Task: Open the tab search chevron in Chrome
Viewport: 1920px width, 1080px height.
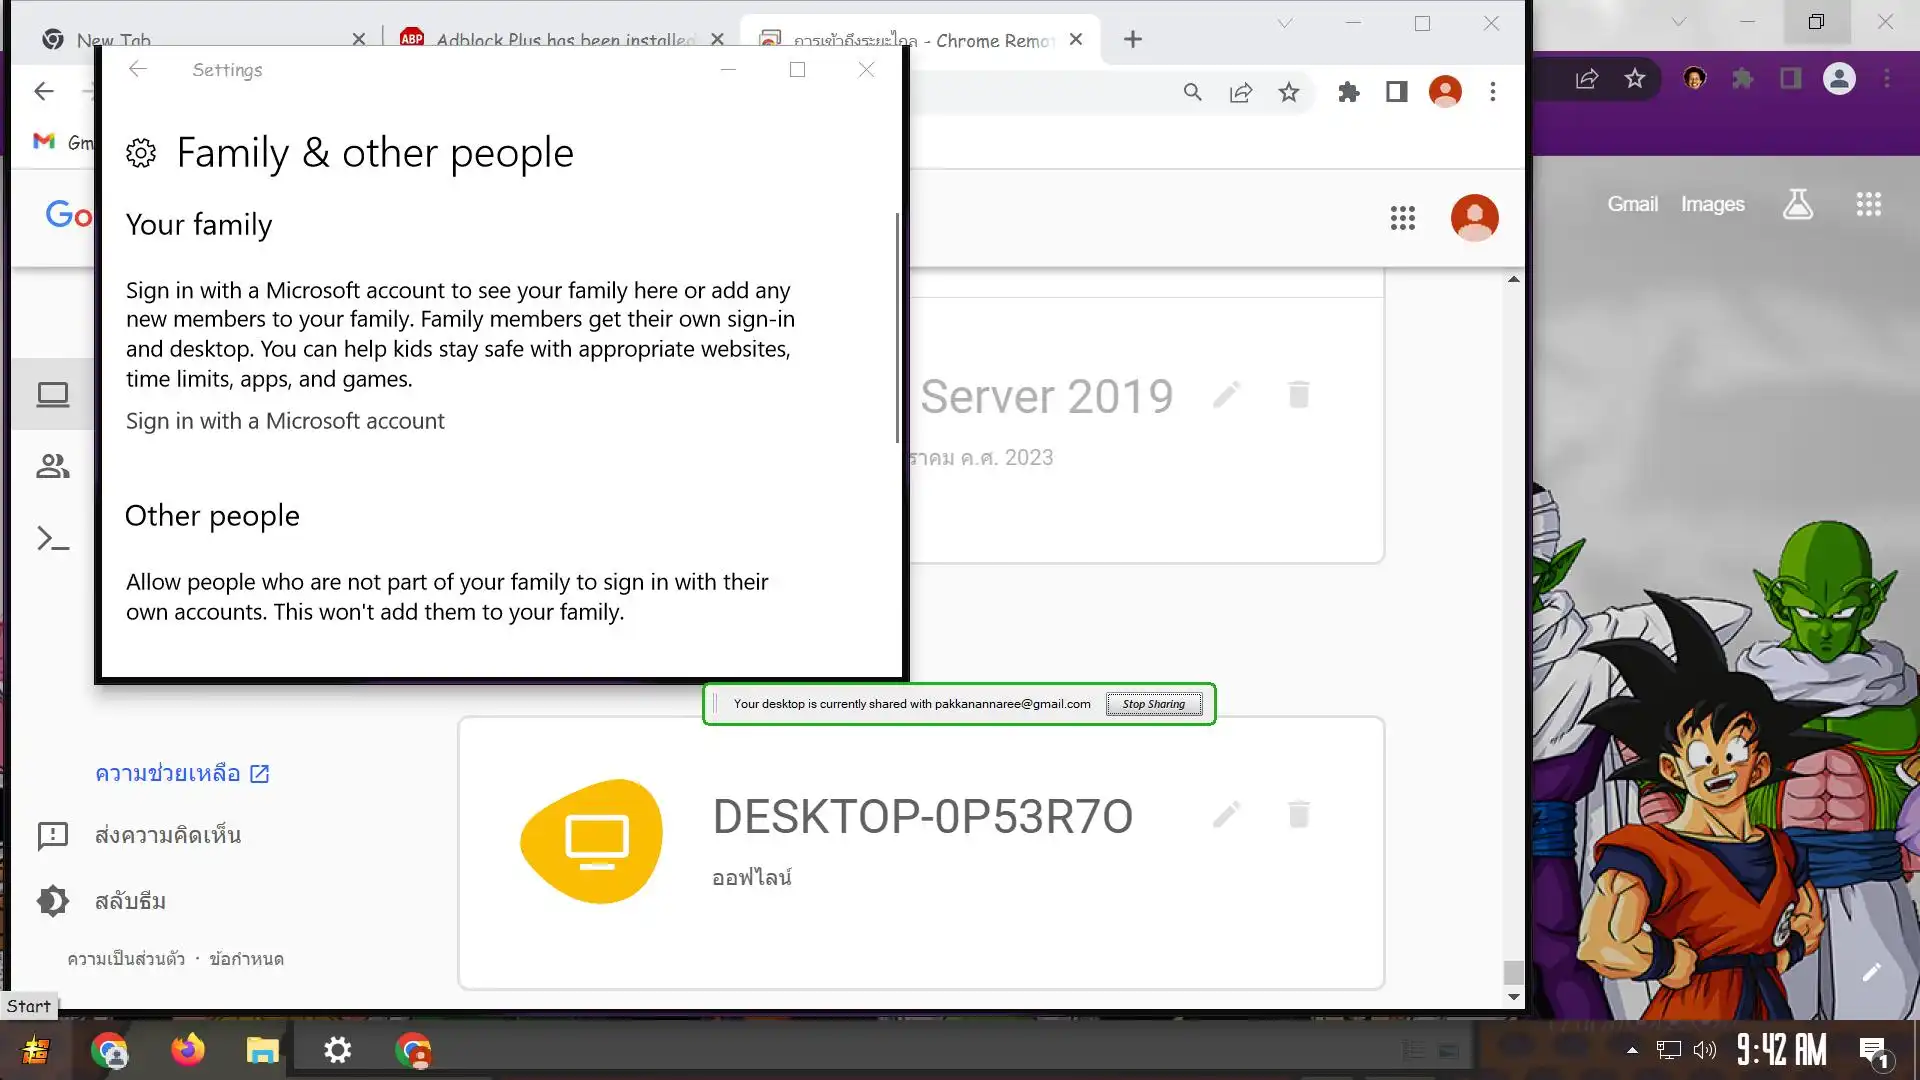Action: tap(1285, 23)
